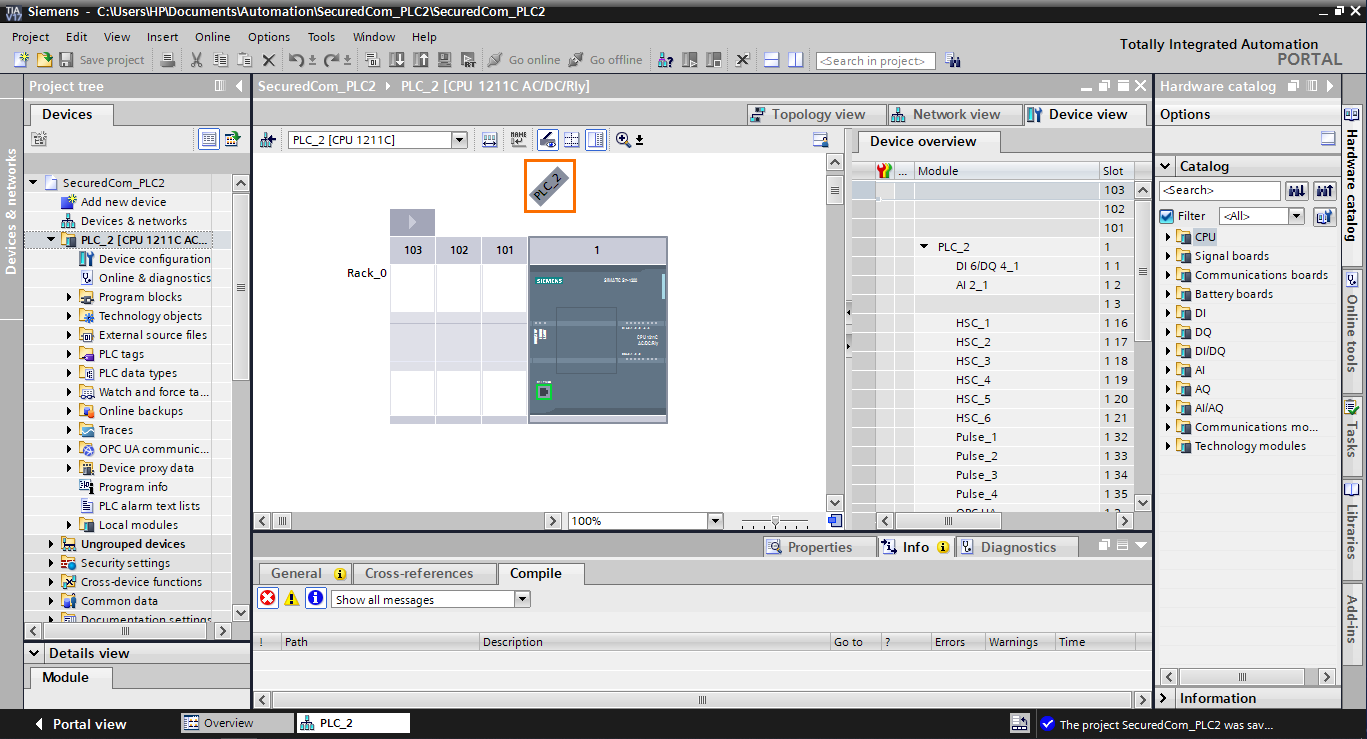This screenshot has width=1367, height=739.
Task: Click the zoom magnifier icon in device view
Action: [x=623, y=140]
